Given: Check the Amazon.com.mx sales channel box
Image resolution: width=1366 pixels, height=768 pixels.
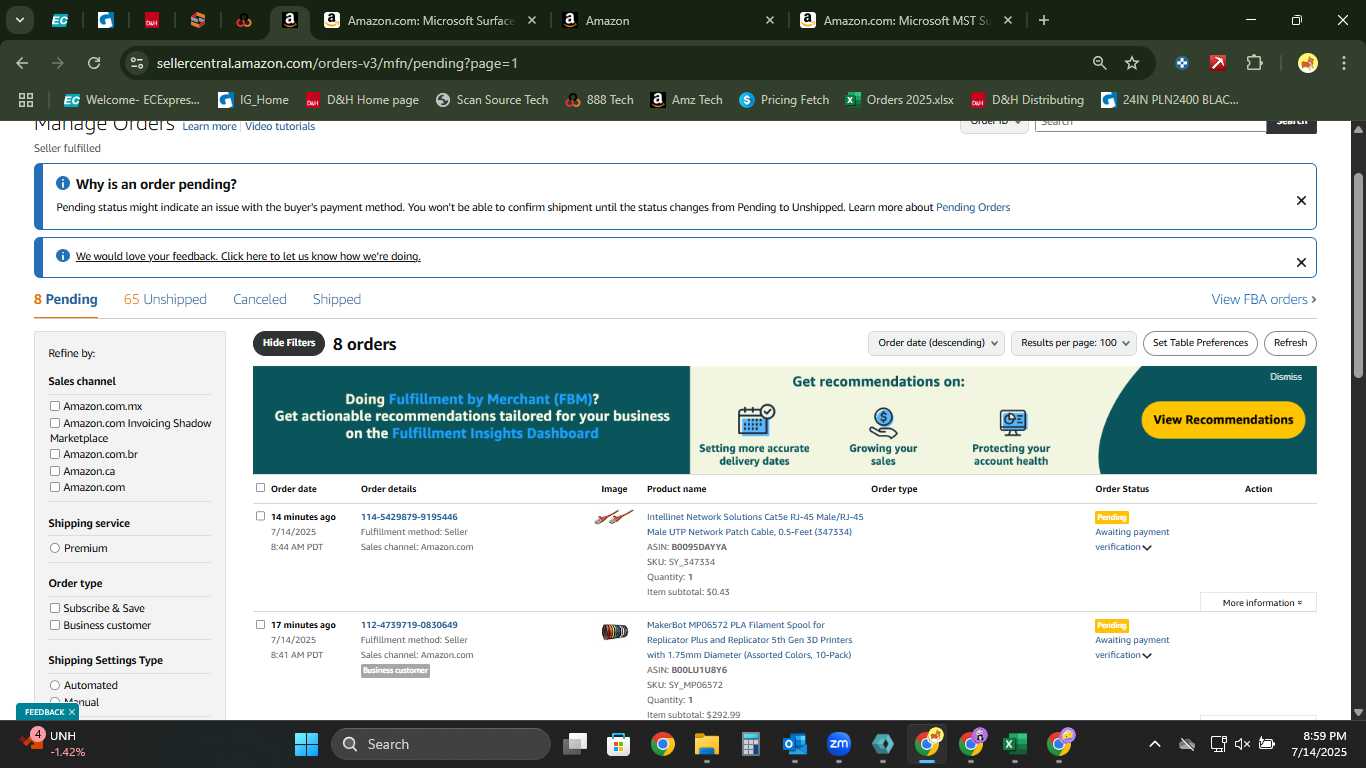Looking at the screenshot, I should (55, 406).
